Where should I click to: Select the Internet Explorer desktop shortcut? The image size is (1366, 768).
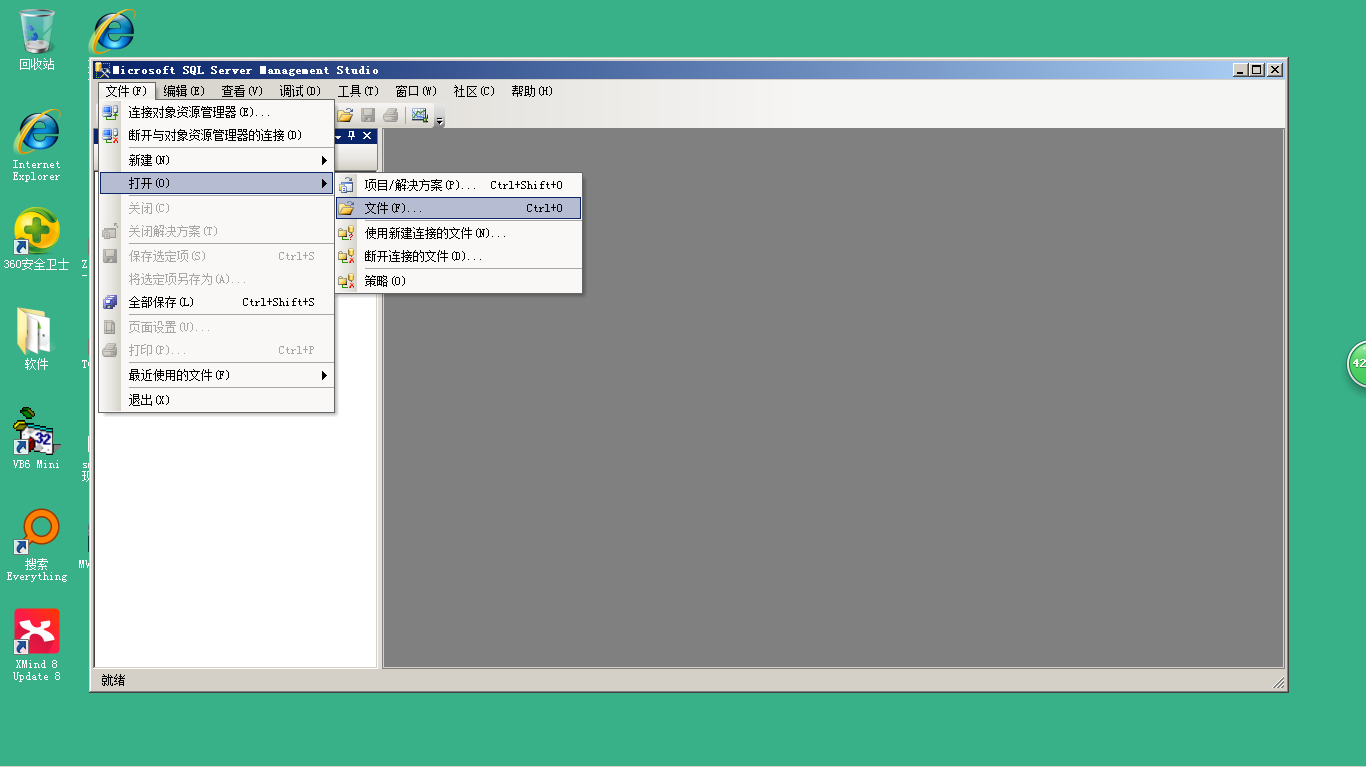click(x=37, y=145)
